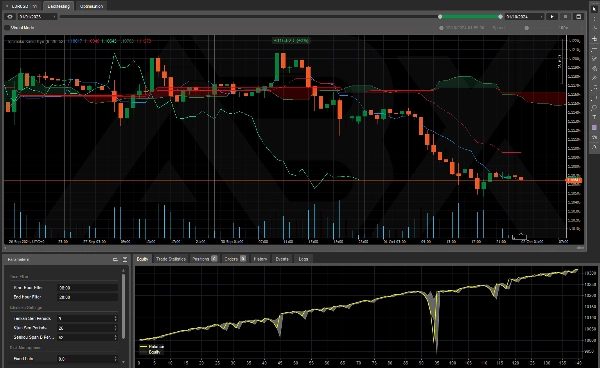Open the Events tab
Screen dimensions: 600x368
point(282,259)
